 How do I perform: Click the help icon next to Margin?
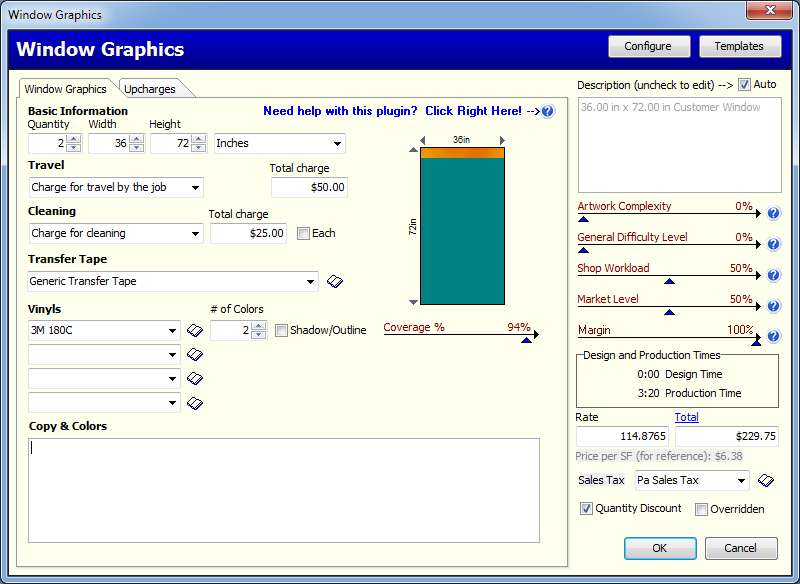[773, 336]
